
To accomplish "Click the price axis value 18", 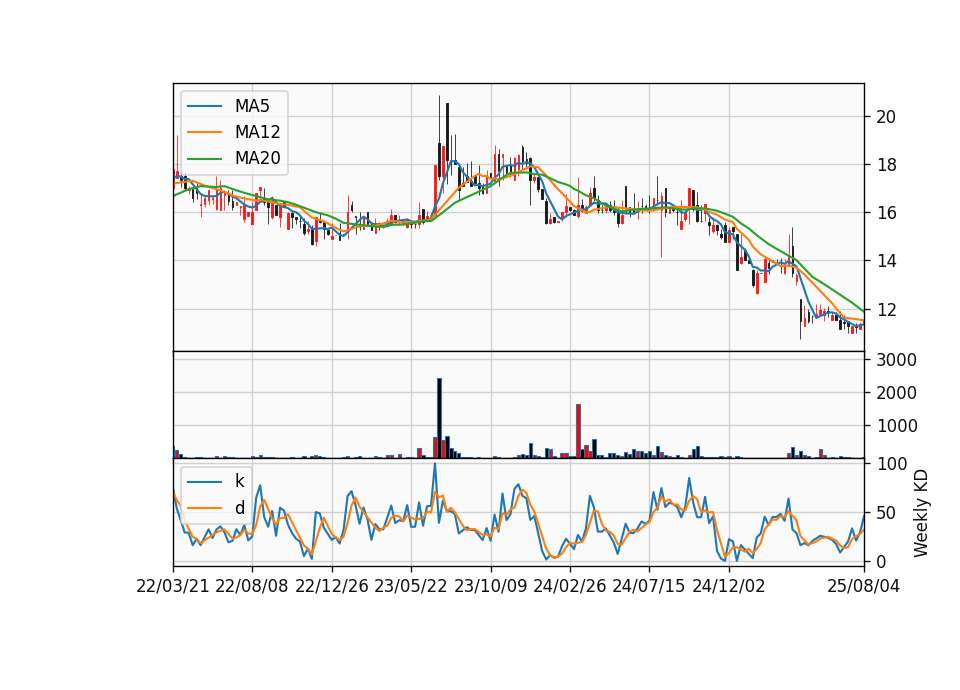I will [885, 165].
